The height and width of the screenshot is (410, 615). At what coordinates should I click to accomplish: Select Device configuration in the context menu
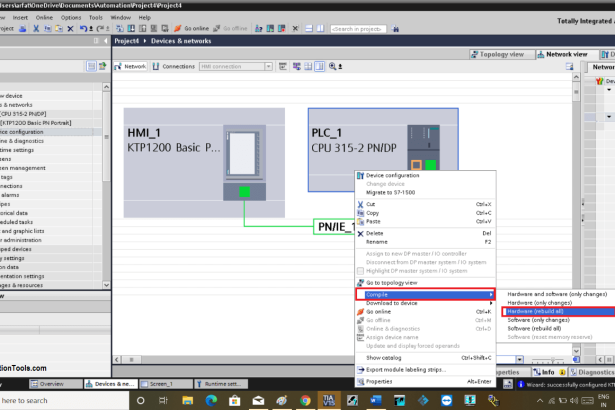393,175
